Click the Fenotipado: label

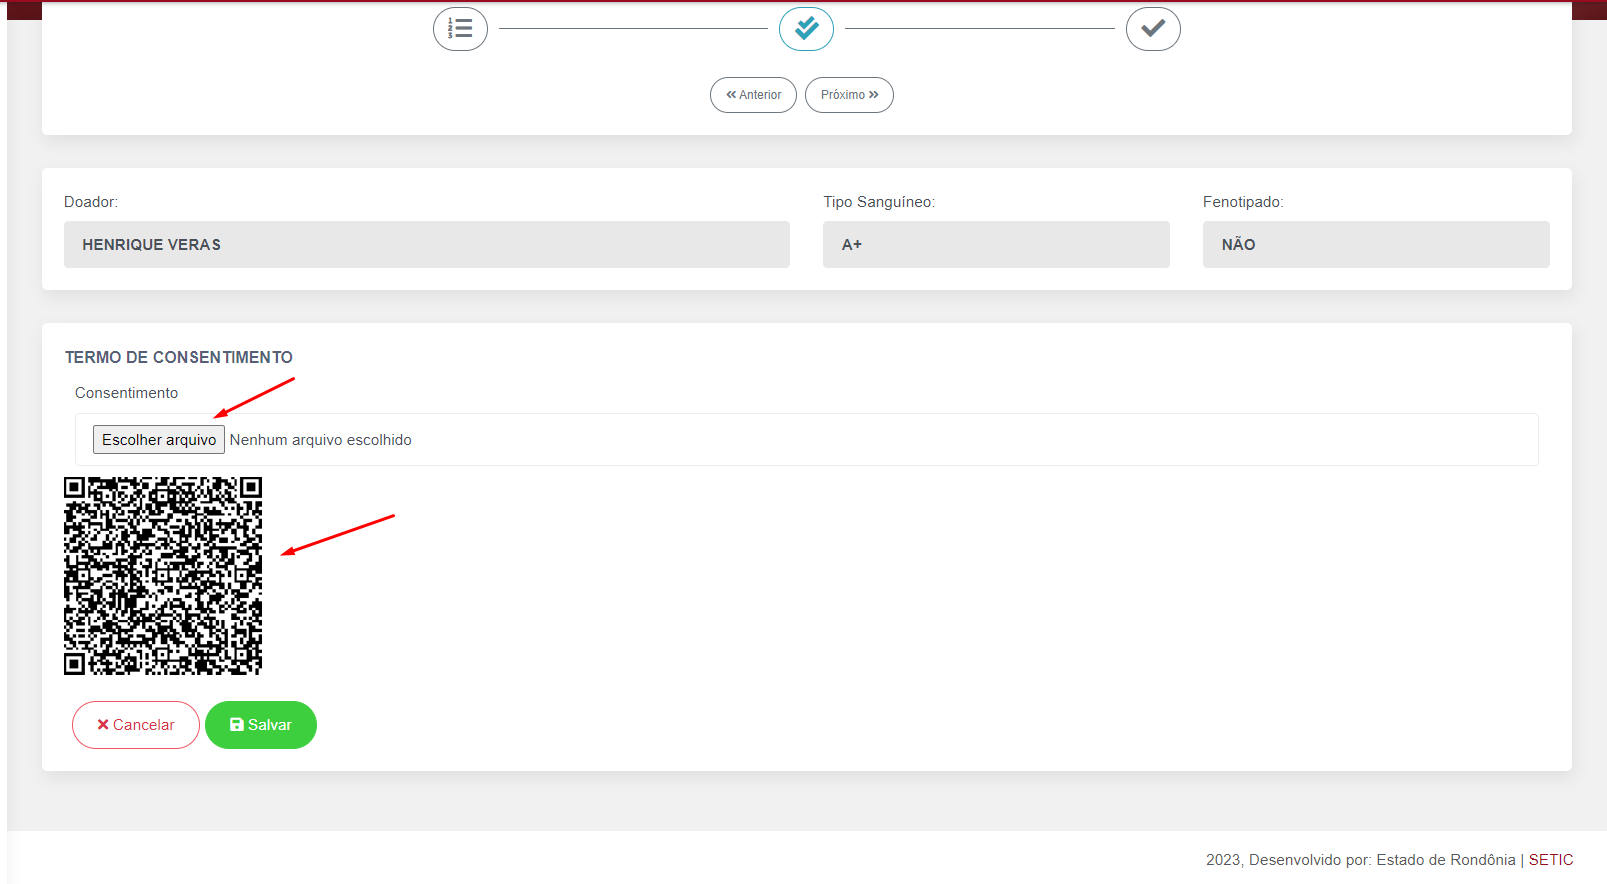[1243, 202]
